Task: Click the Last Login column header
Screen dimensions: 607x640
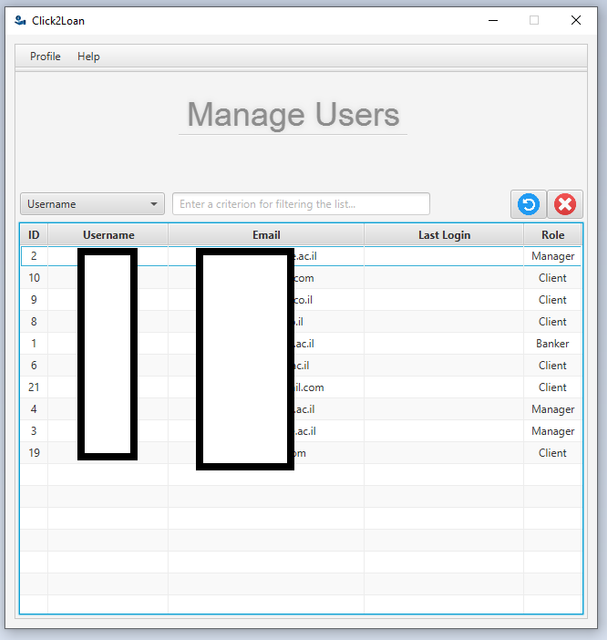Action: click(x=444, y=235)
